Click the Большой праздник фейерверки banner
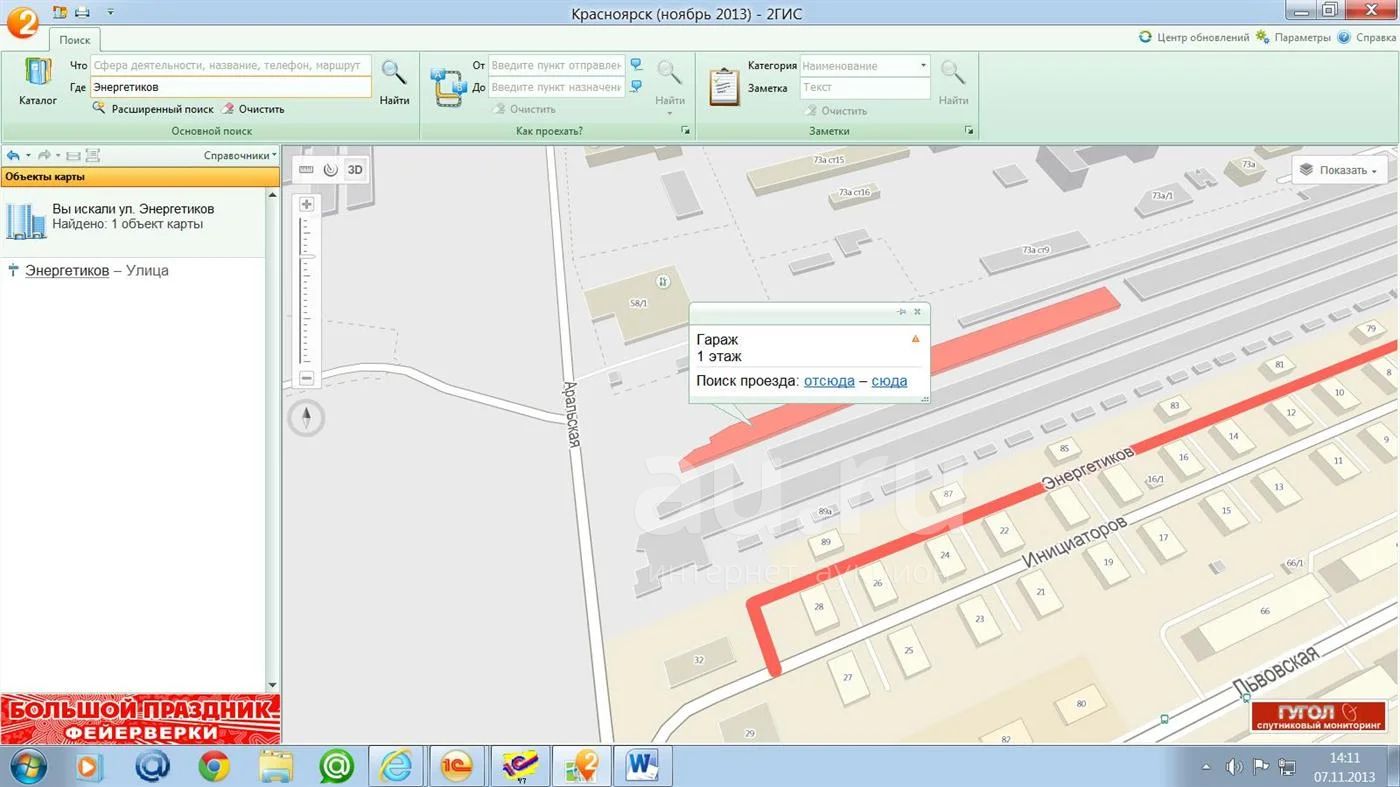Screen dimensions: 1400x787 (140, 719)
